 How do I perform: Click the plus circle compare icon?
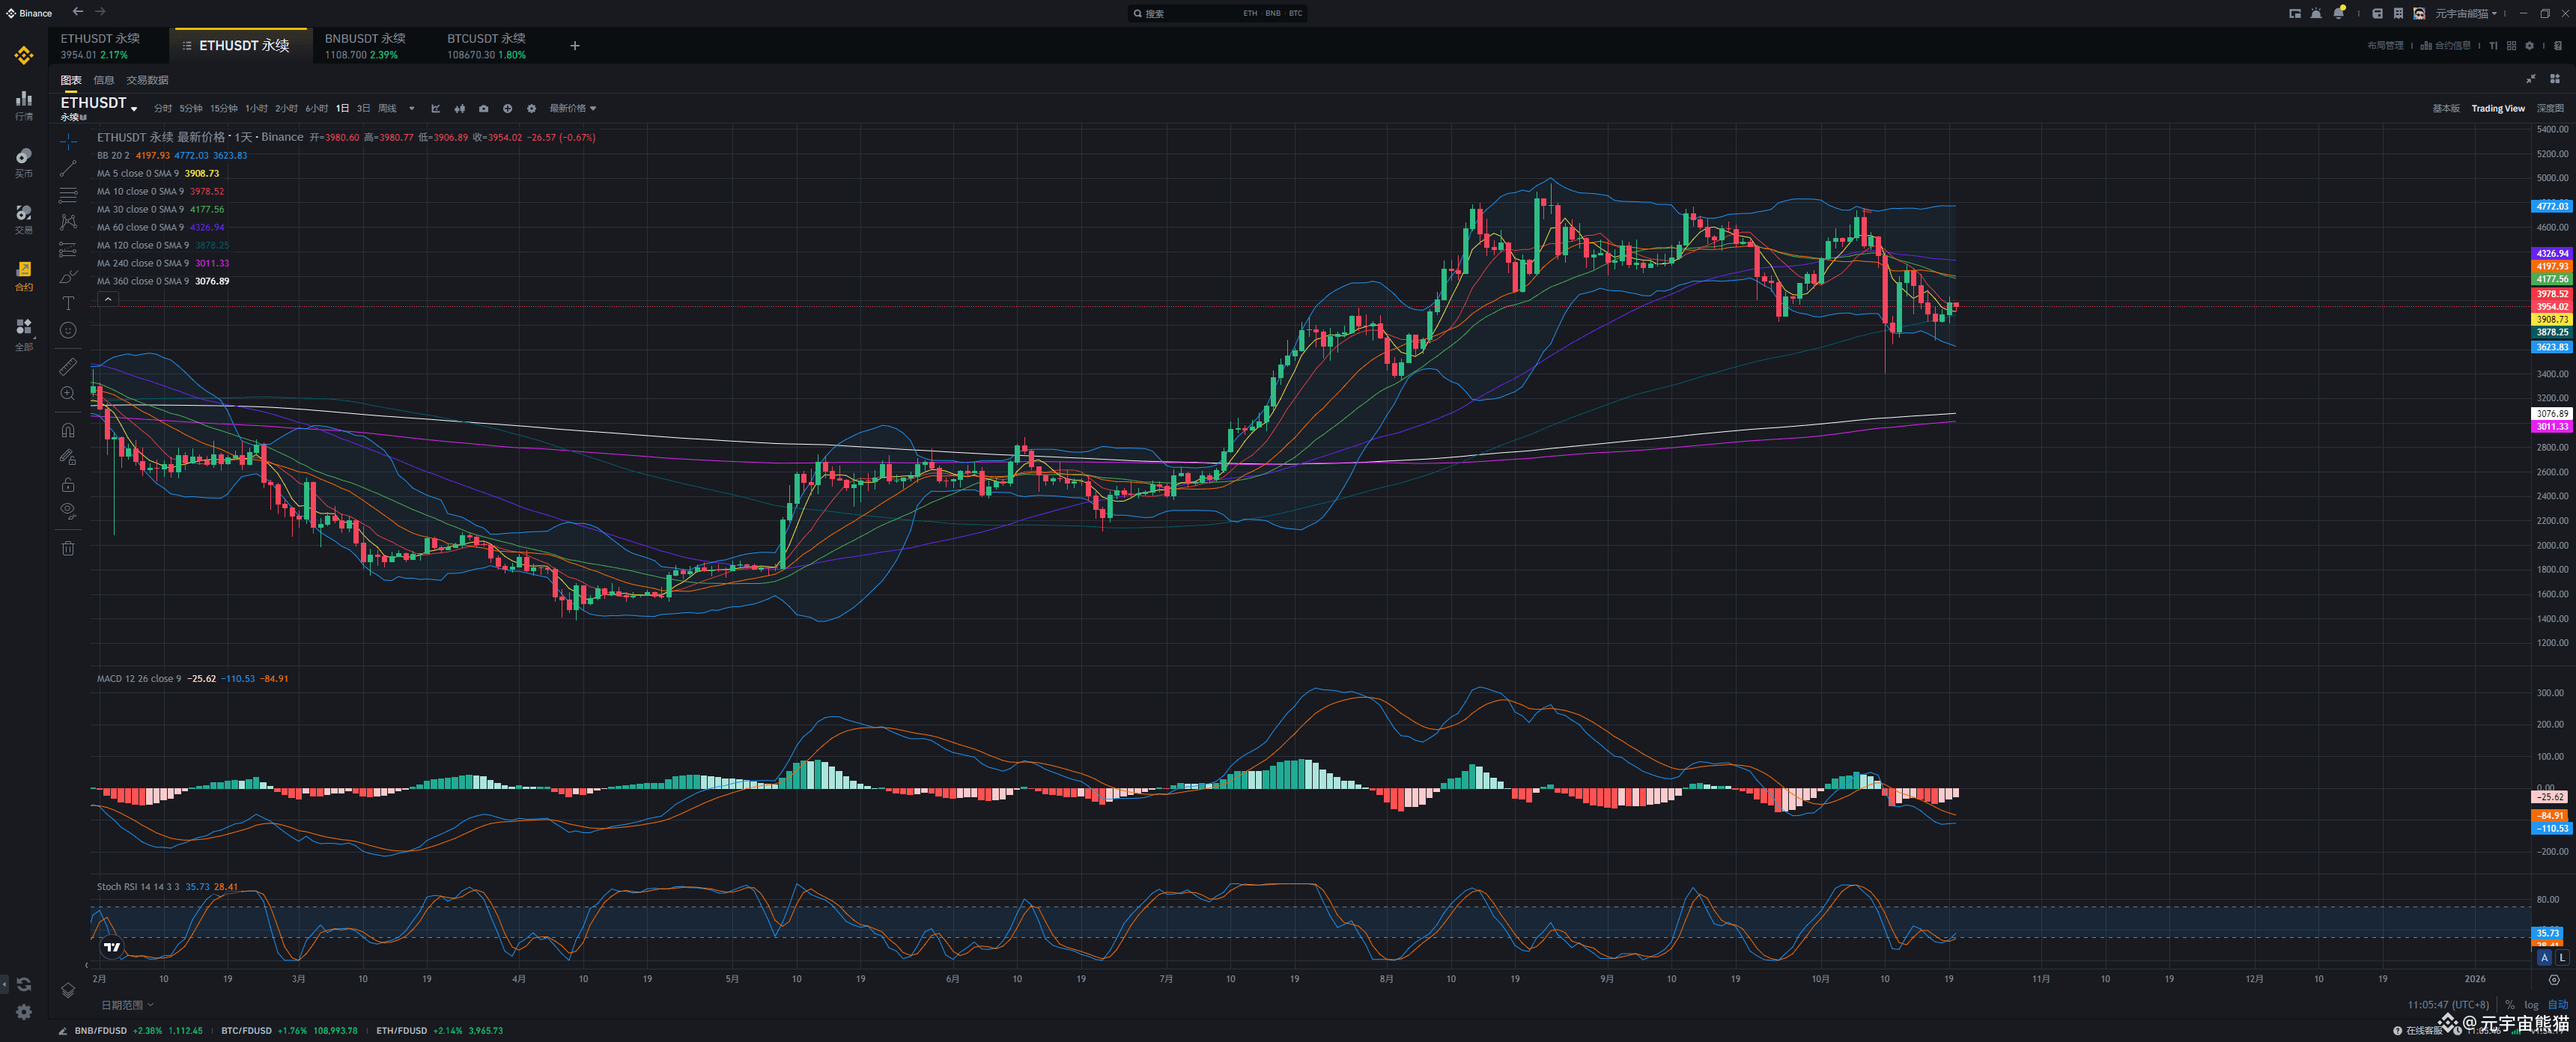[x=508, y=108]
